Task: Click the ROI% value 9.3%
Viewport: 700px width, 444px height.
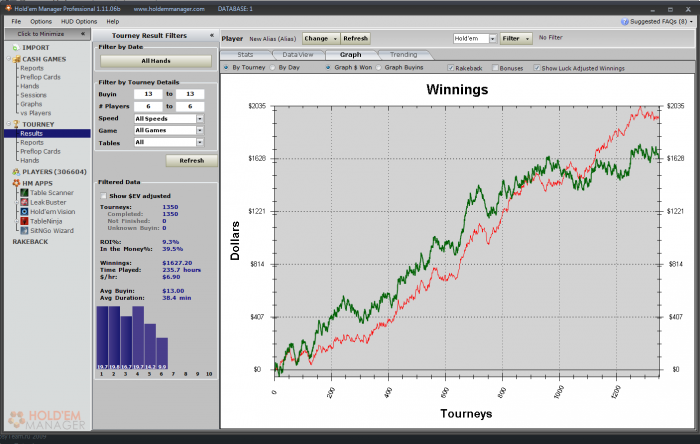Action: point(171,242)
